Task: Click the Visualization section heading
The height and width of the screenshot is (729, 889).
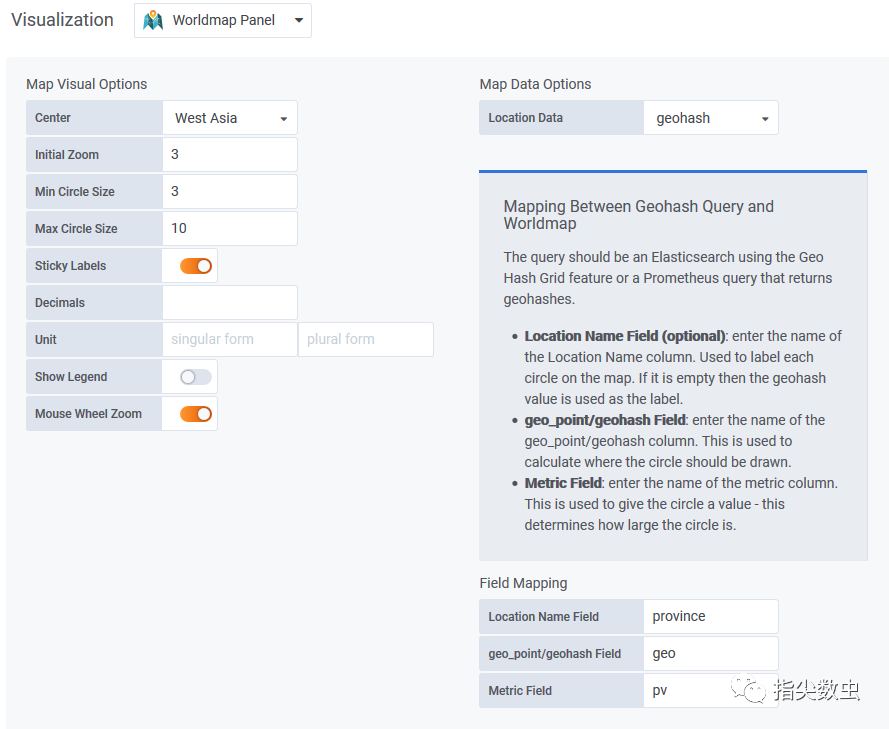Action: click(x=62, y=20)
